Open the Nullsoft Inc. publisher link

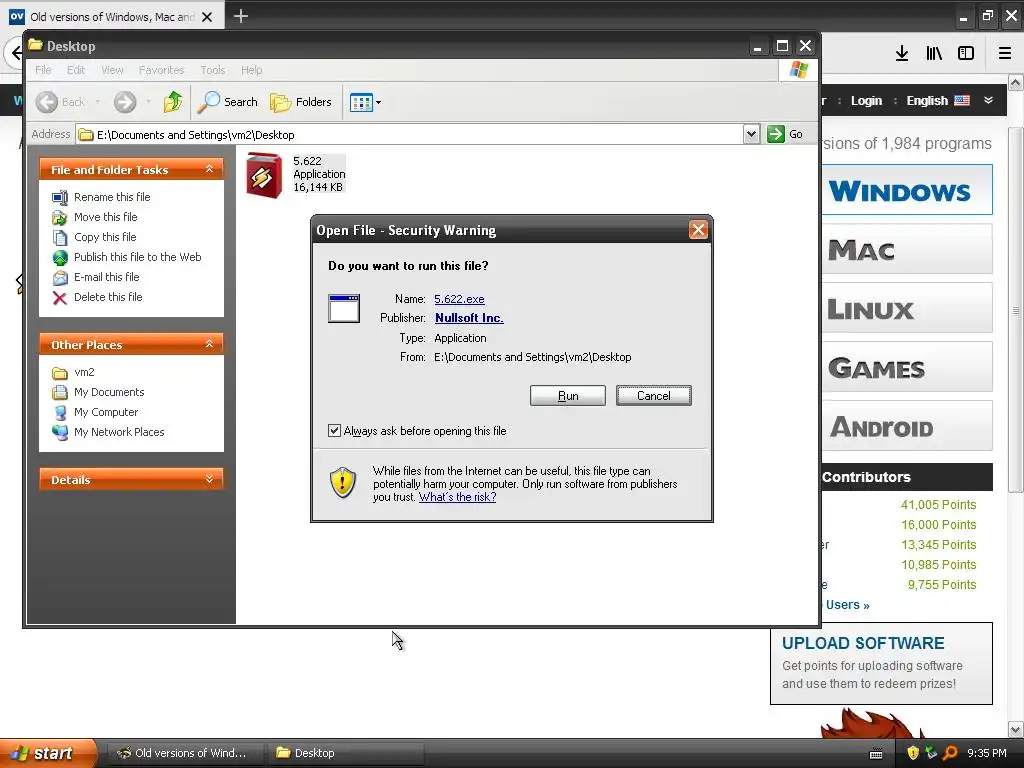(x=469, y=318)
